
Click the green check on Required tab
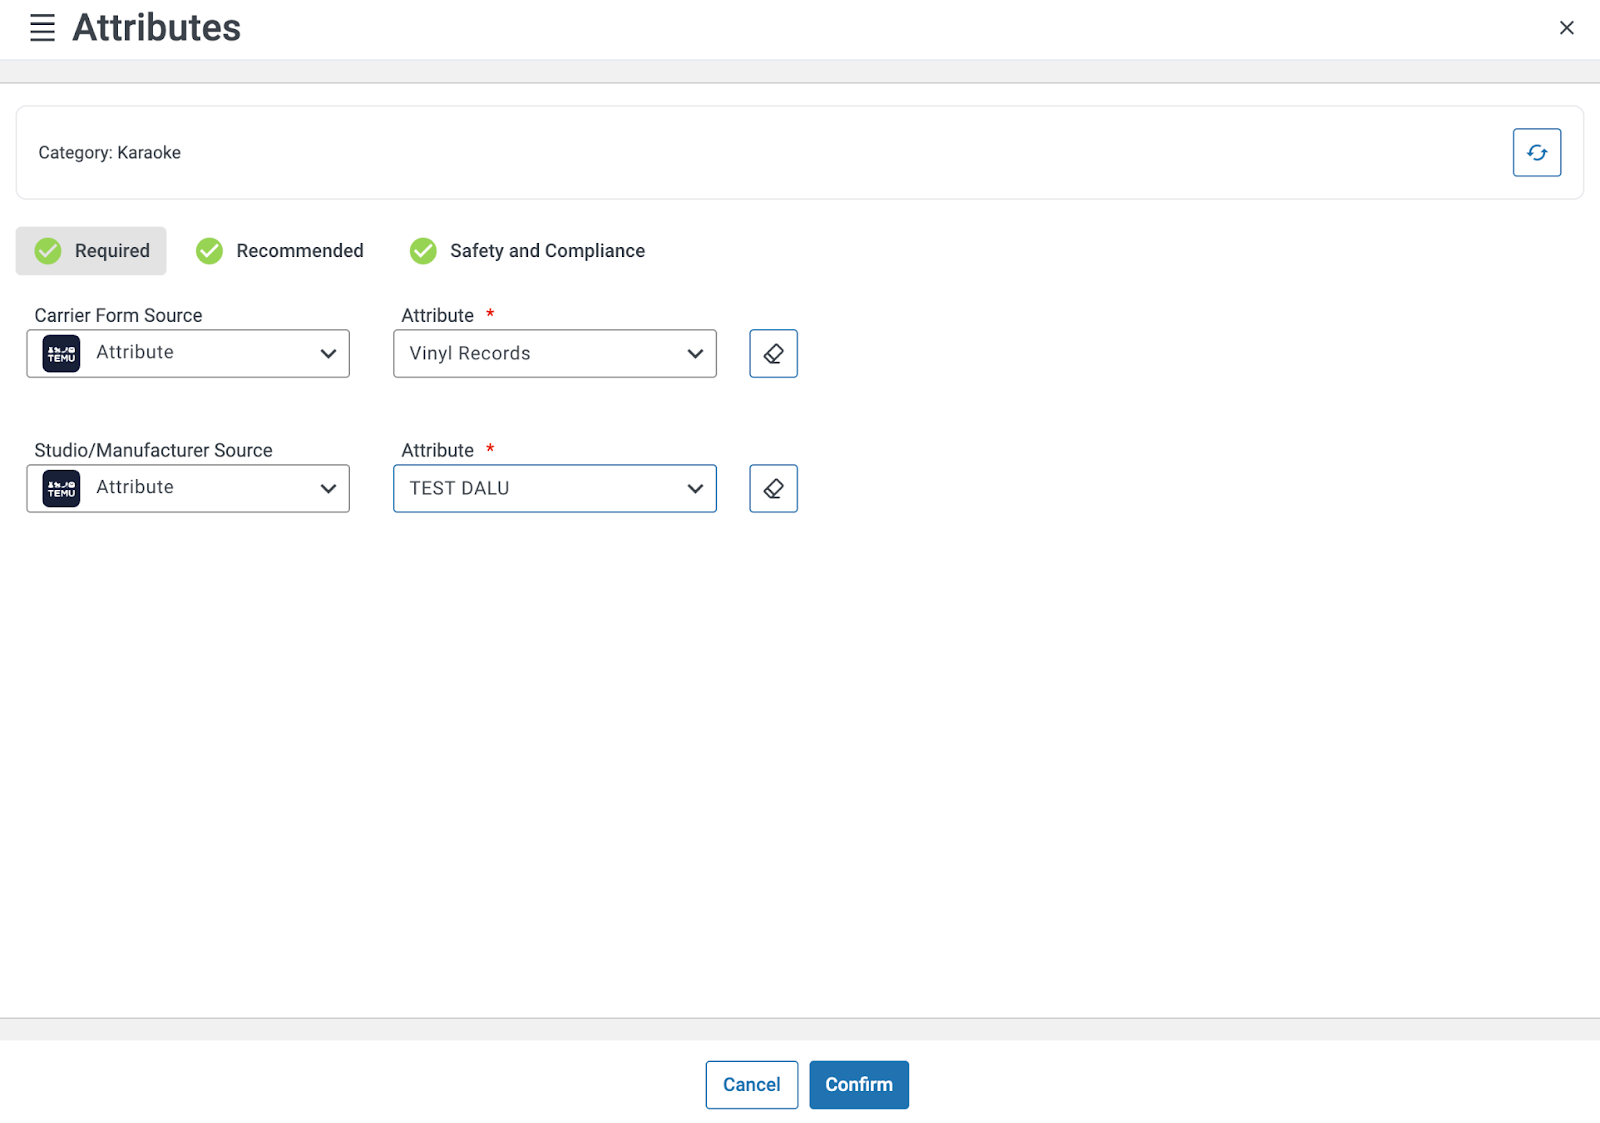[48, 251]
